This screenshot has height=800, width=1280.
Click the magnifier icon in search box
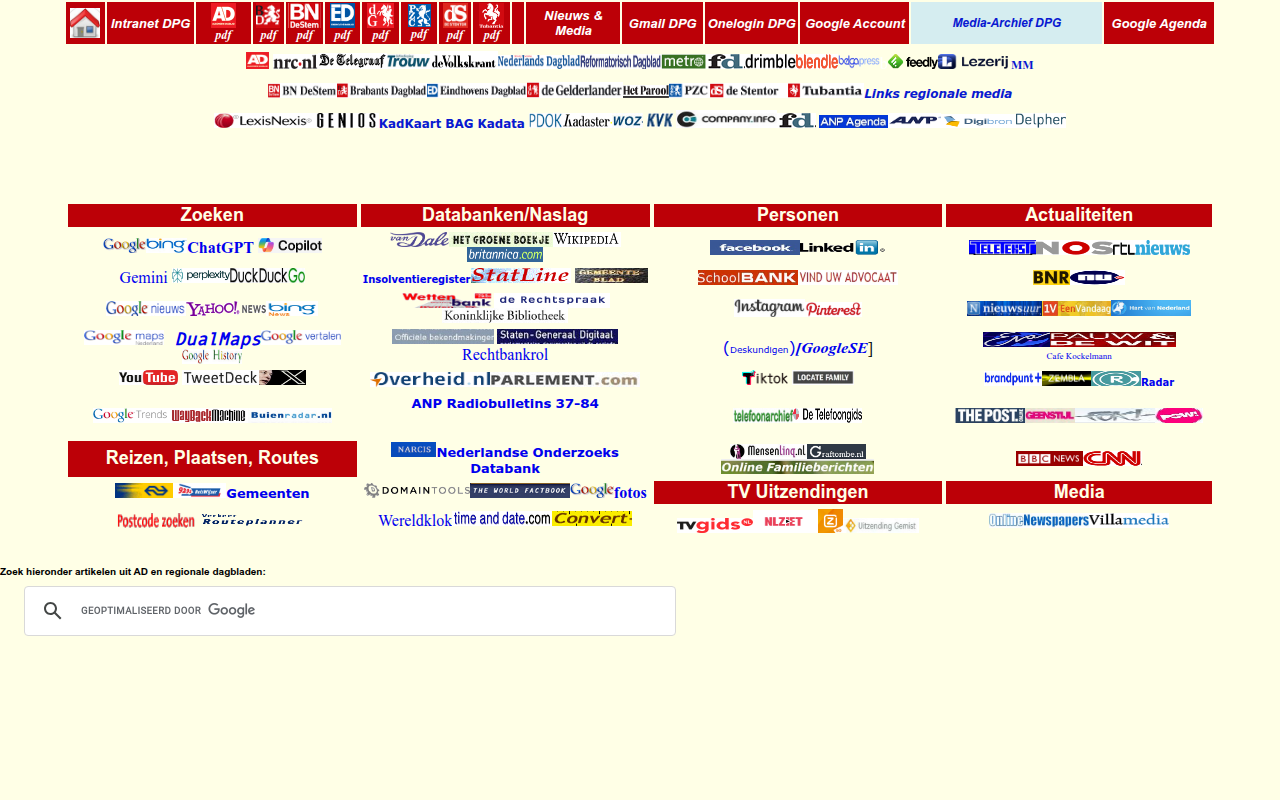point(53,611)
